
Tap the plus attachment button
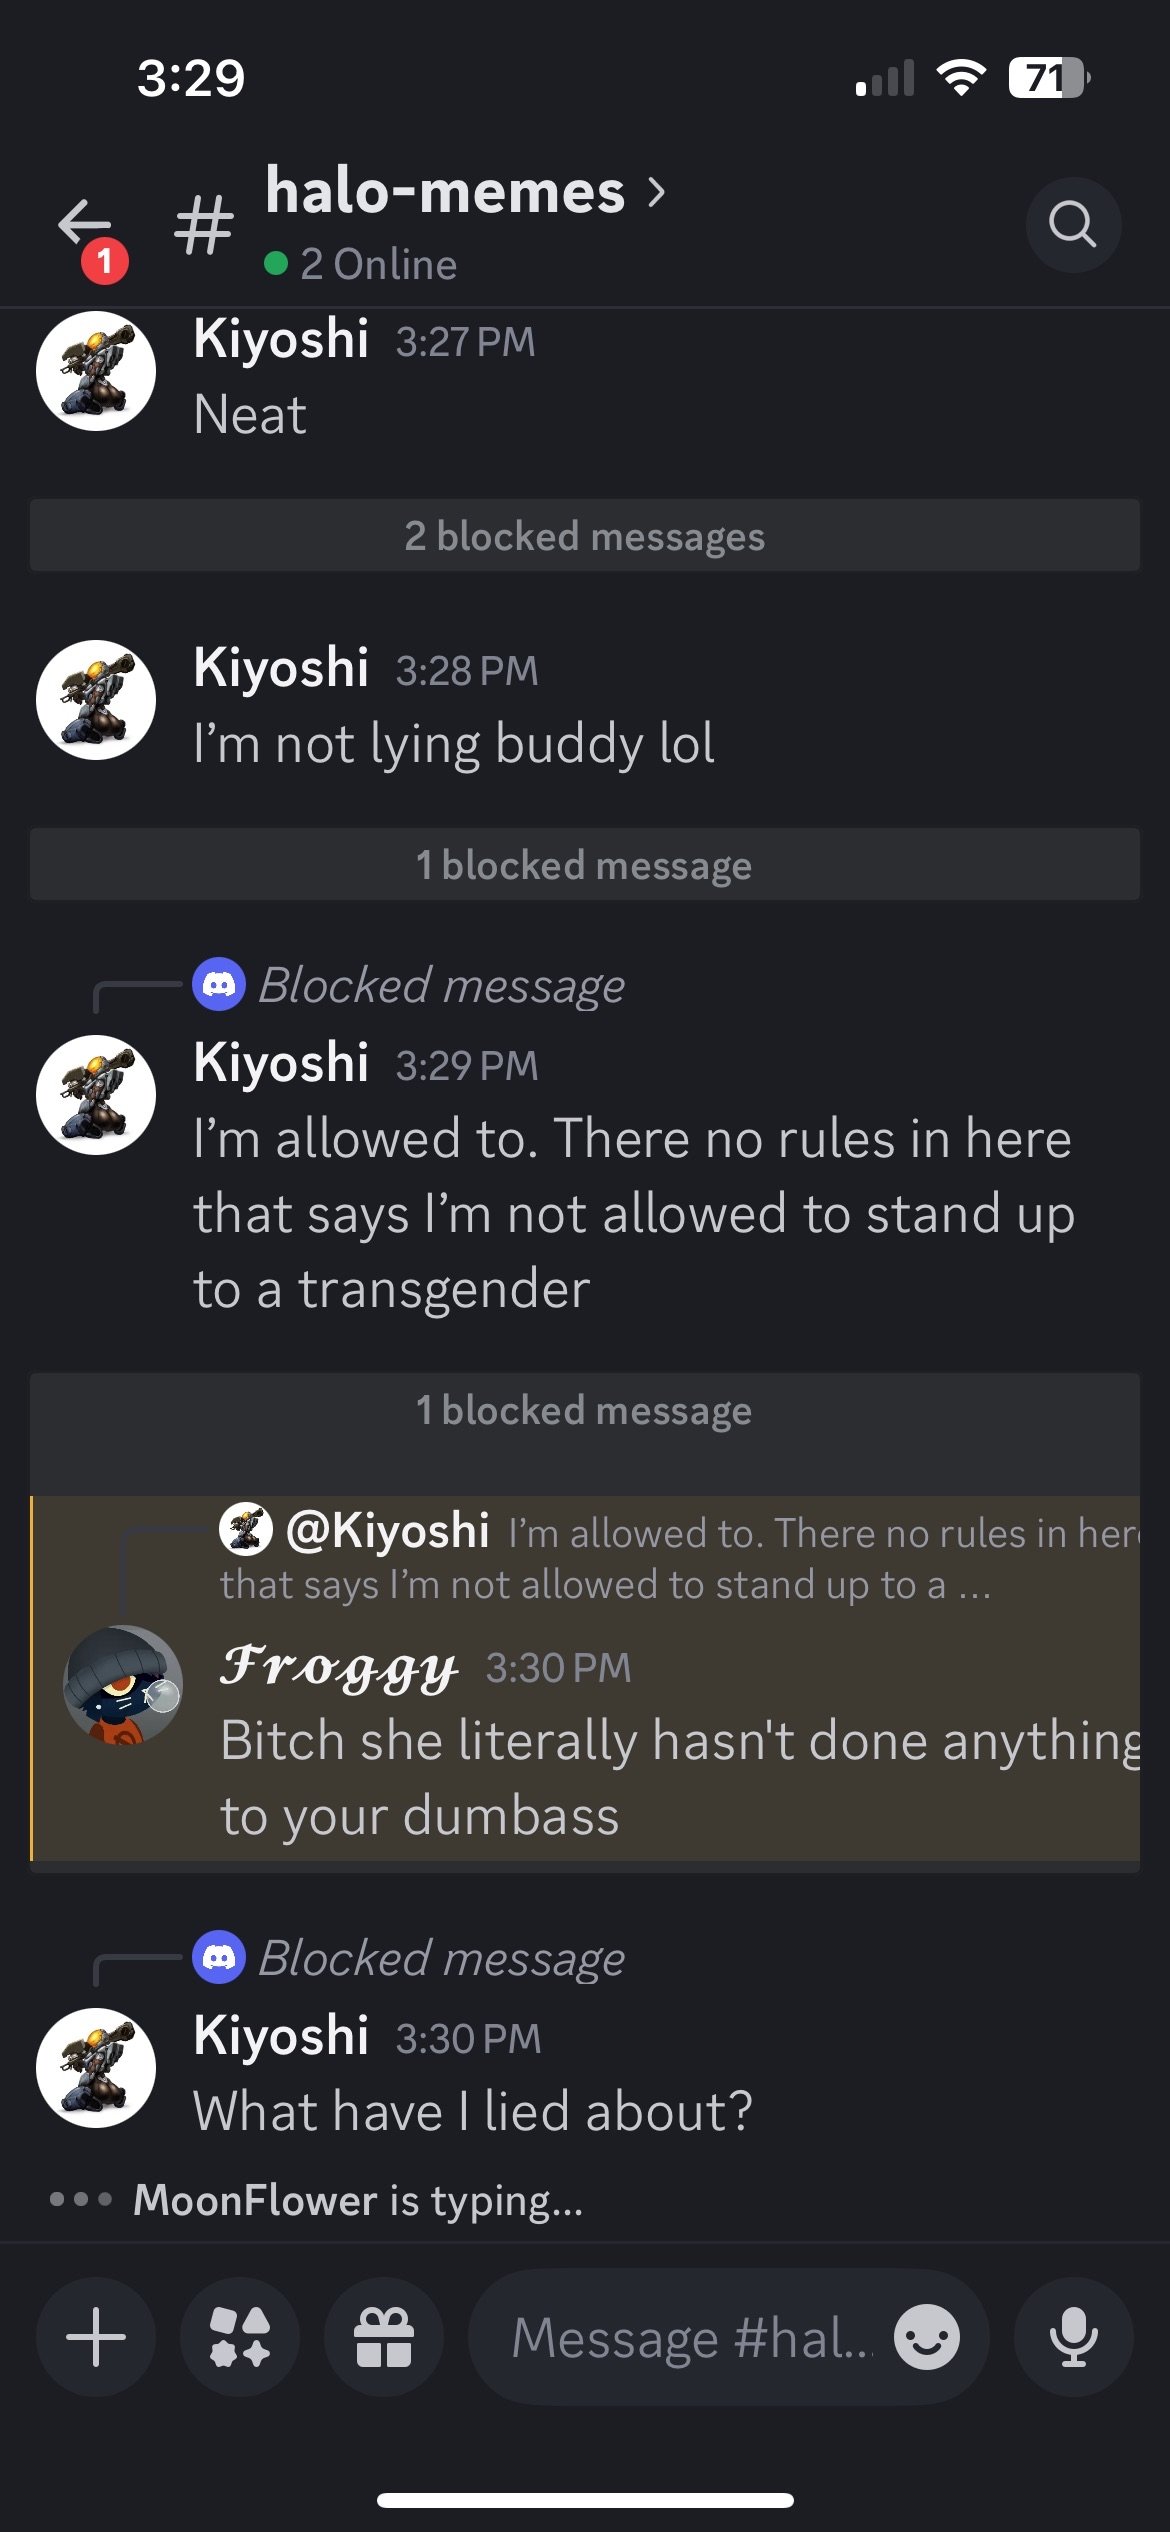pyautogui.click(x=96, y=2337)
